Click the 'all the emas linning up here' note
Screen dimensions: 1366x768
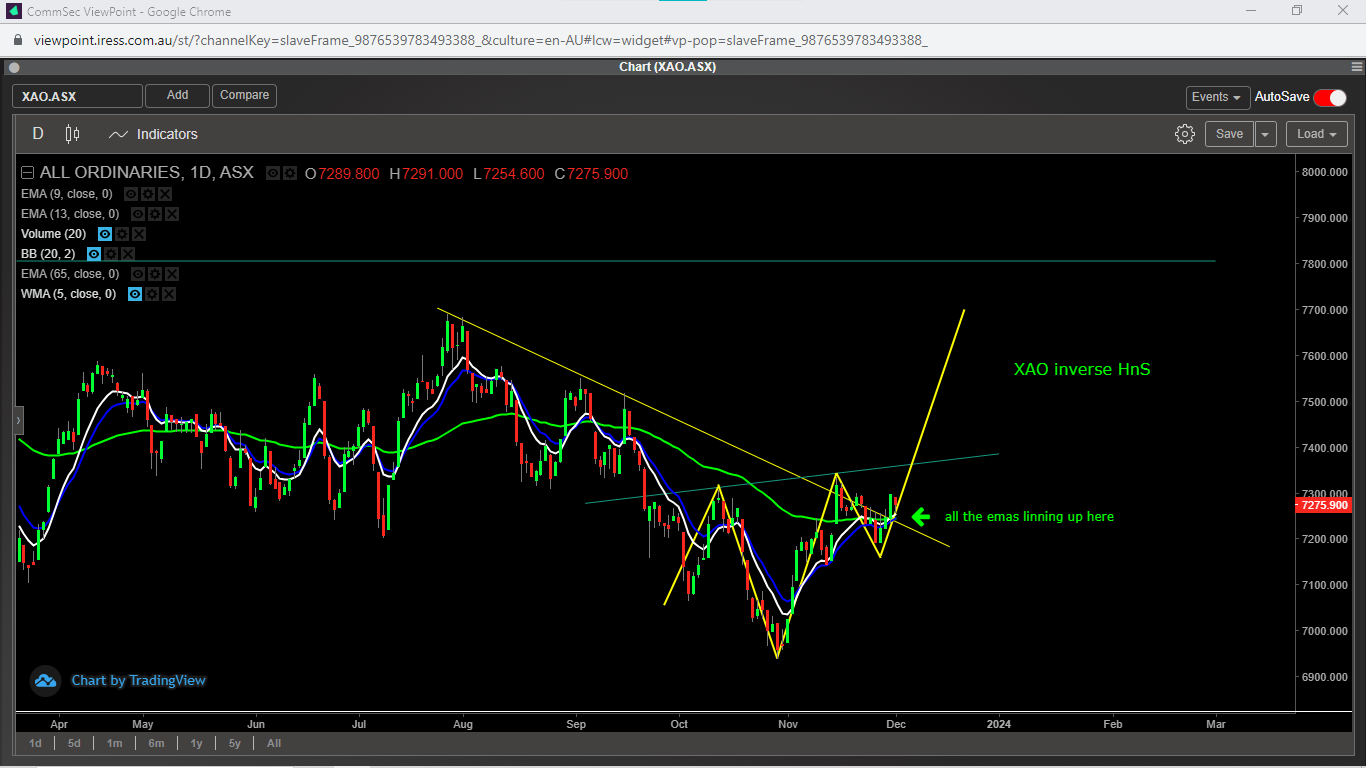click(x=1029, y=517)
